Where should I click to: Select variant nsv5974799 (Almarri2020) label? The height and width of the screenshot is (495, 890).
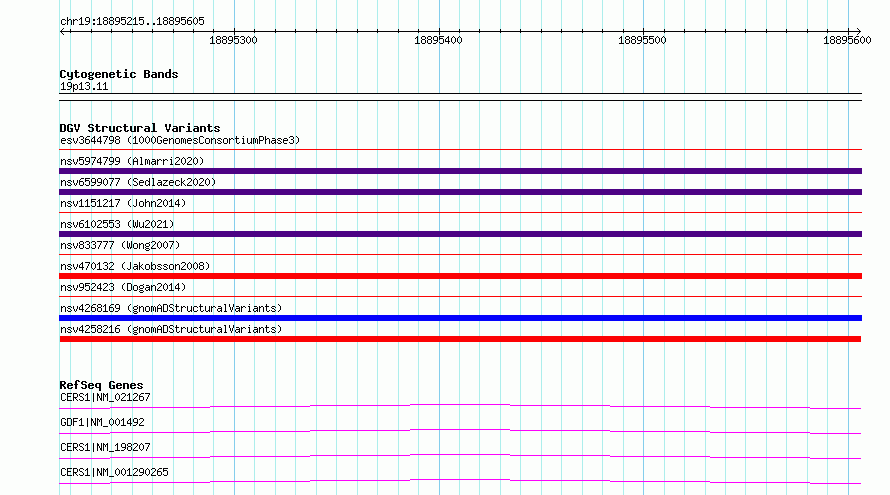pyautogui.click(x=132, y=161)
